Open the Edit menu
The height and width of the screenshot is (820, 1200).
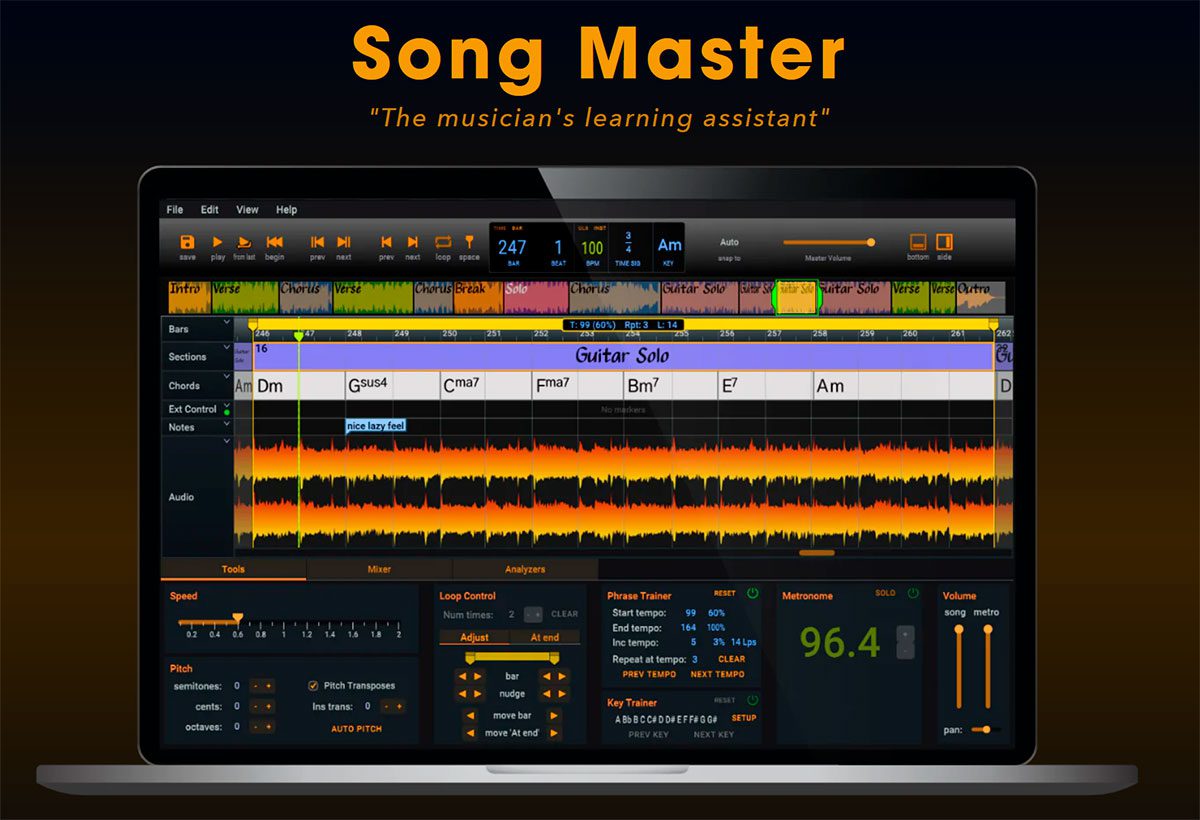click(x=210, y=210)
